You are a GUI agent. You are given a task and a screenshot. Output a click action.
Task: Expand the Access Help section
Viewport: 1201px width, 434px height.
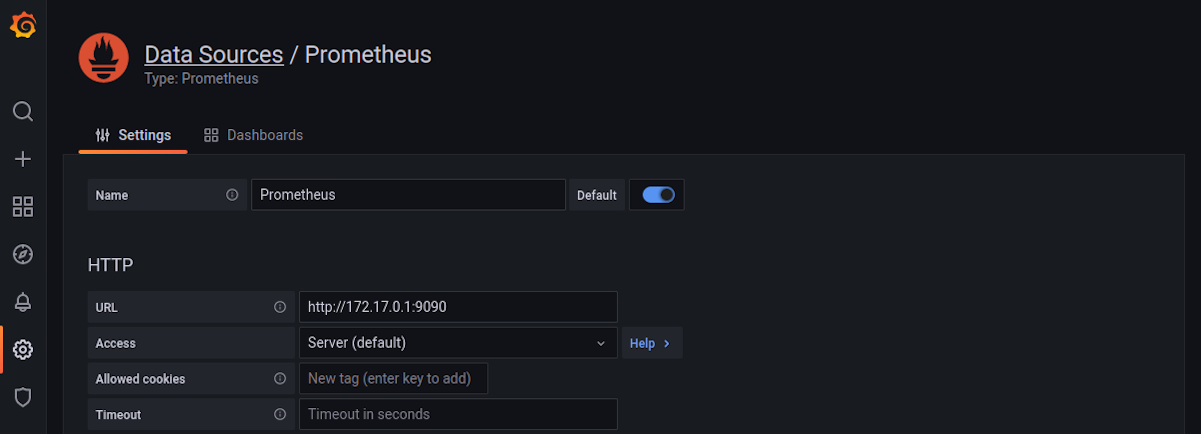click(651, 343)
